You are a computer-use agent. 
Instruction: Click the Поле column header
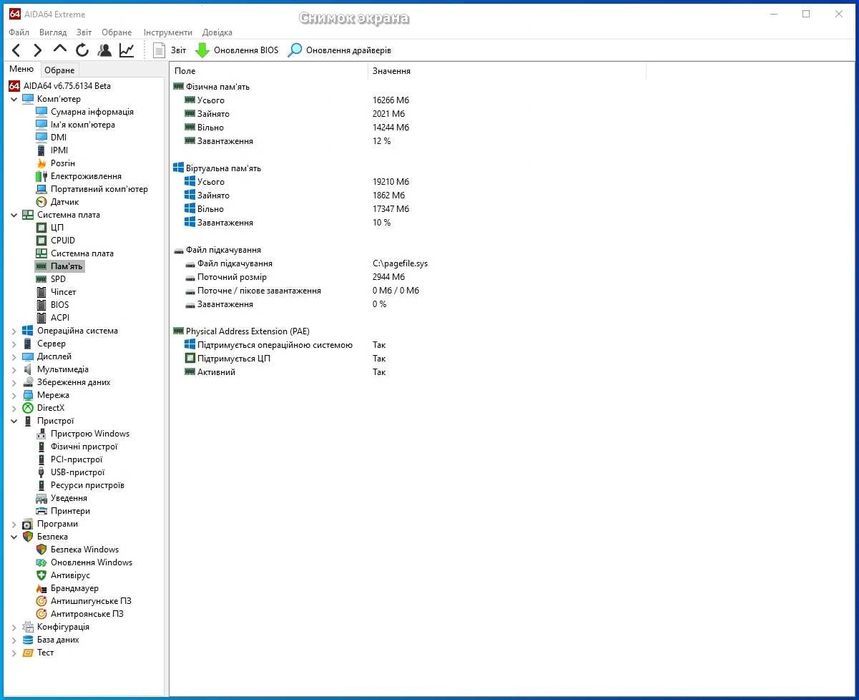point(268,71)
